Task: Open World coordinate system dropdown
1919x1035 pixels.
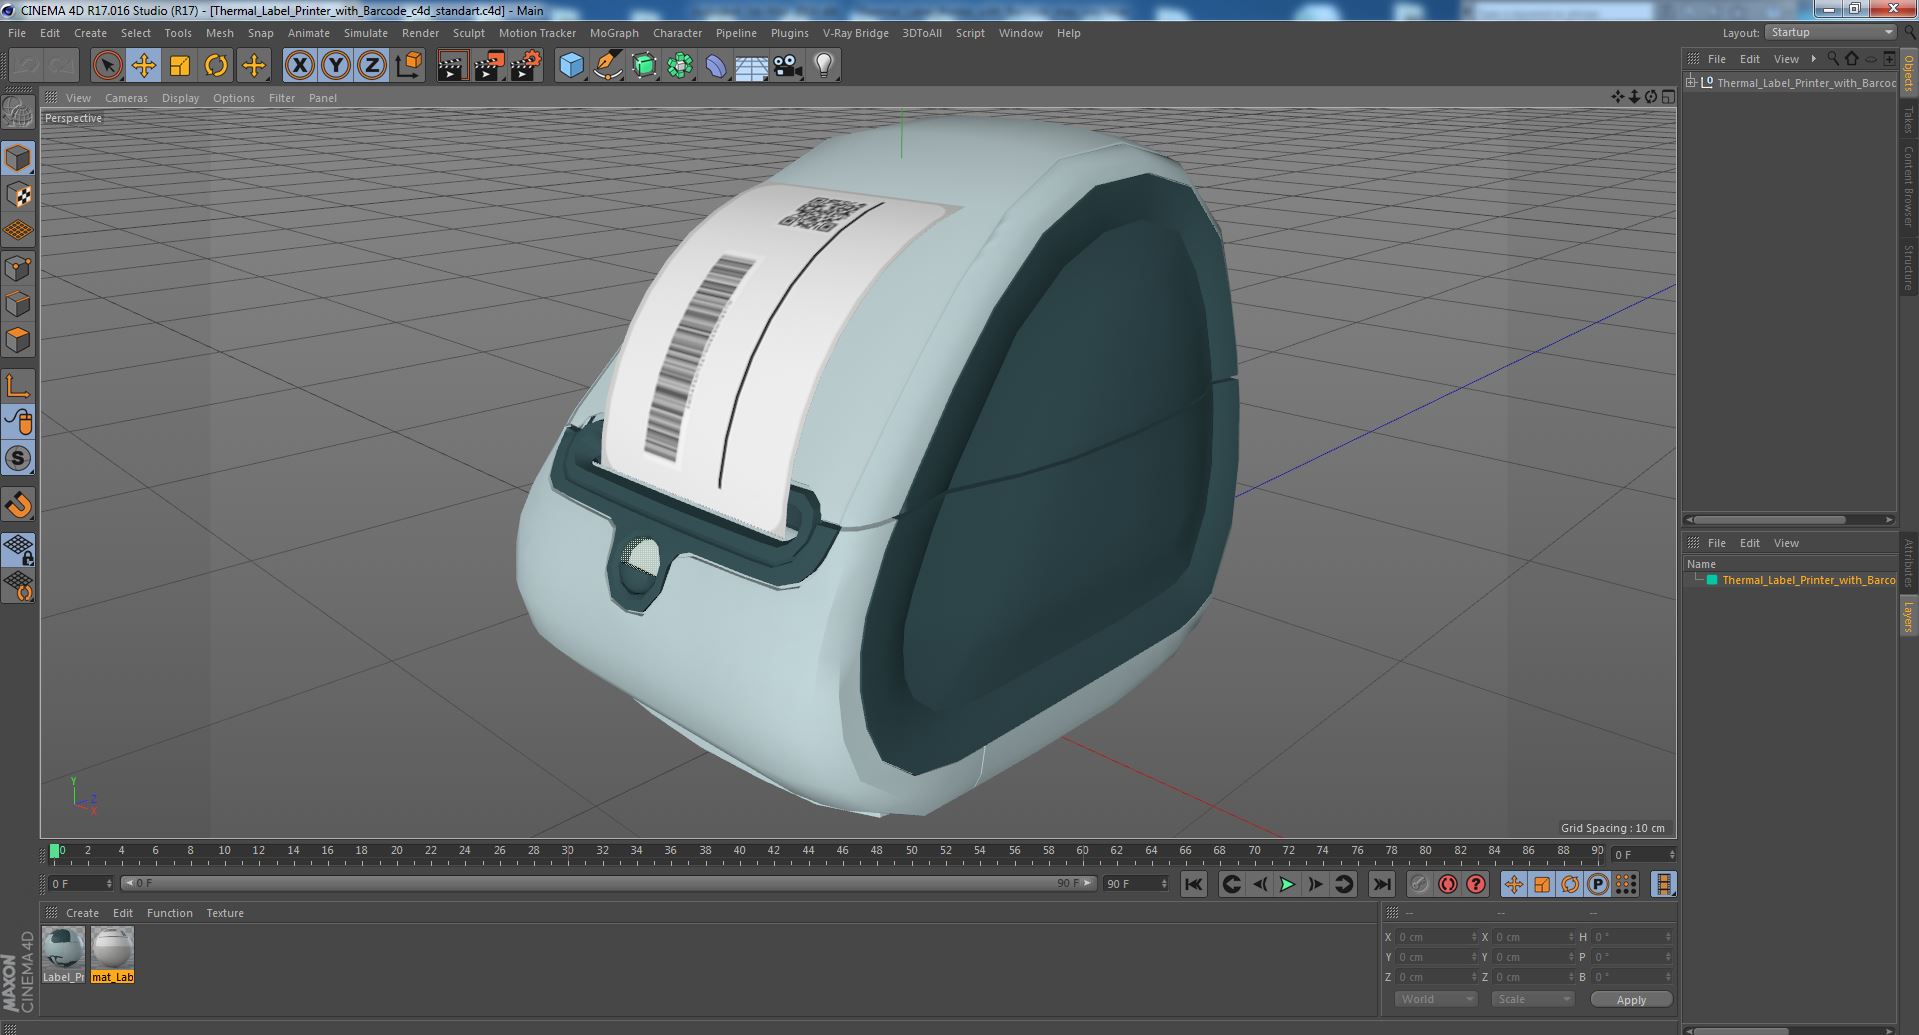Action: 1436,999
